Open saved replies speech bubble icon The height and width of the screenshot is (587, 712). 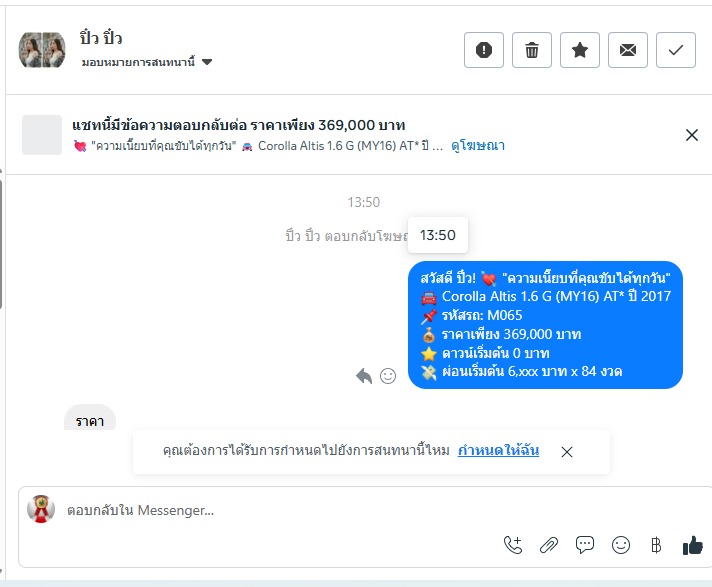click(x=585, y=545)
